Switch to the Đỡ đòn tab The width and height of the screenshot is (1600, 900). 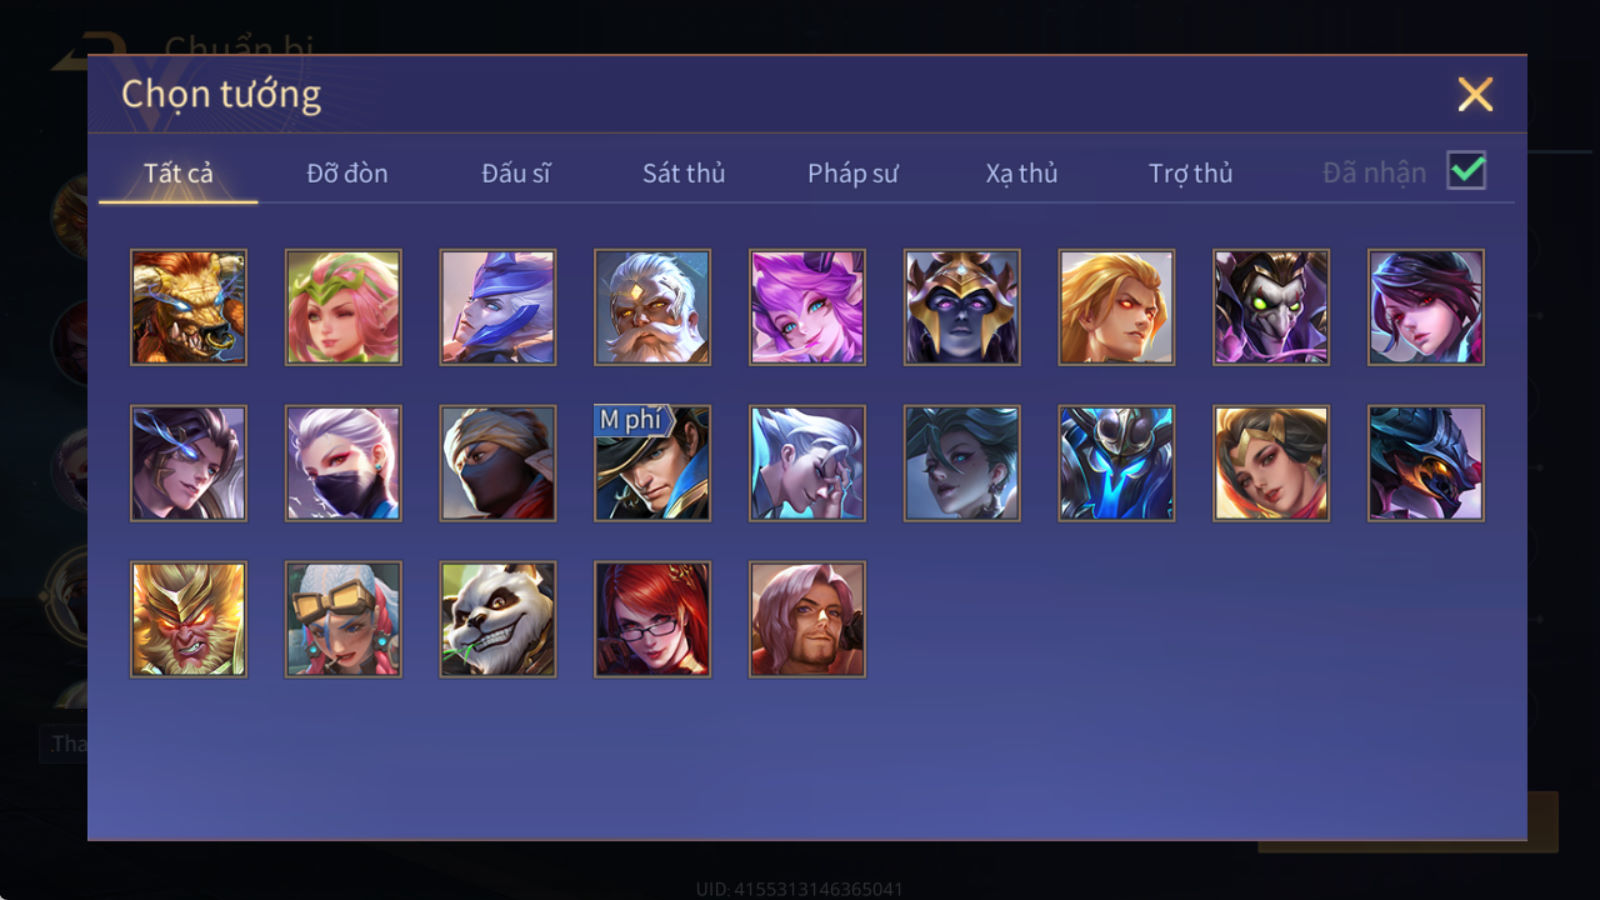[347, 173]
